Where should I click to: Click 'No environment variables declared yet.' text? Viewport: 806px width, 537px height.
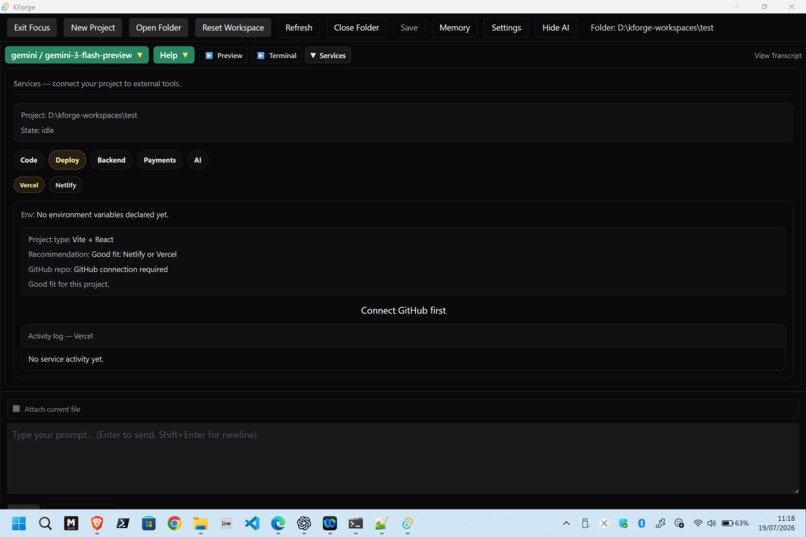[x=102, y=215]
